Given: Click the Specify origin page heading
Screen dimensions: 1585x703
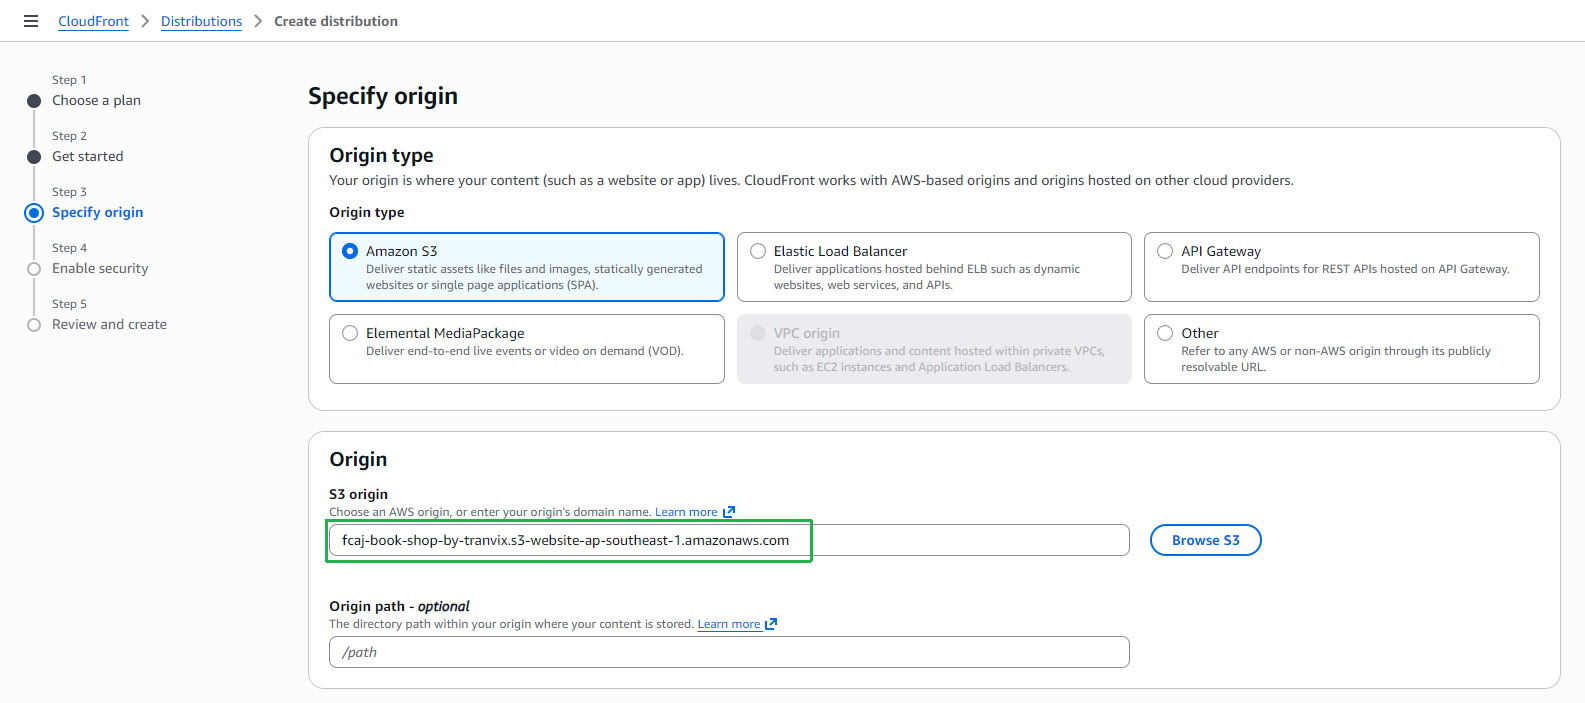Looking at the screenshot, I should pyautogui.click(x=383, y=96).
